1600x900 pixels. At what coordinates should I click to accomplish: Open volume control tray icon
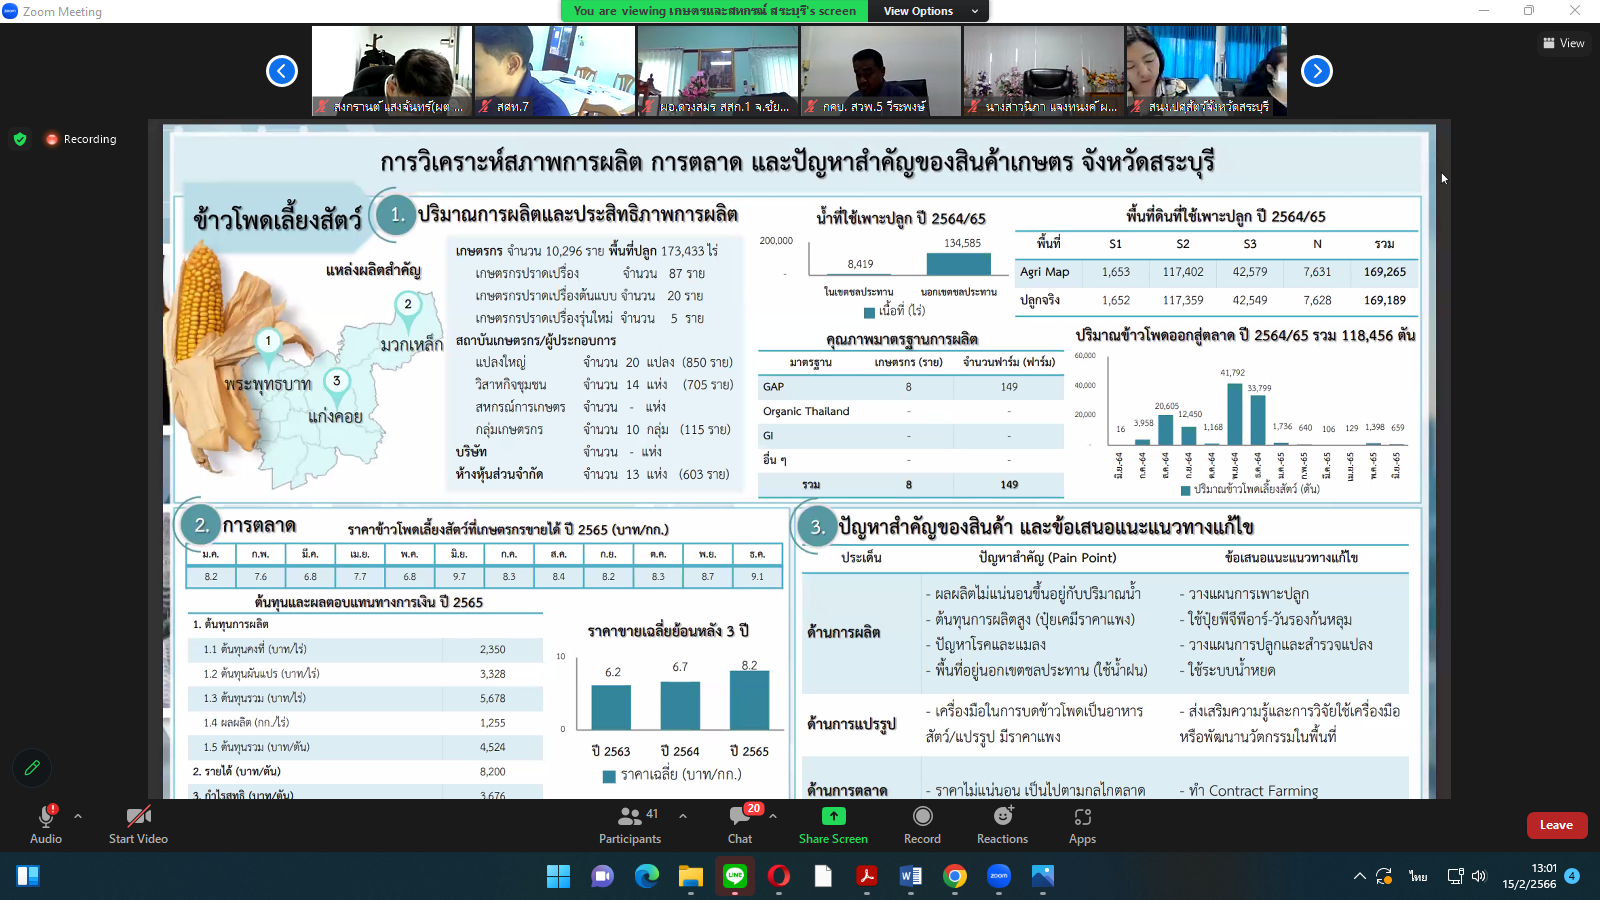[1479, 876]
